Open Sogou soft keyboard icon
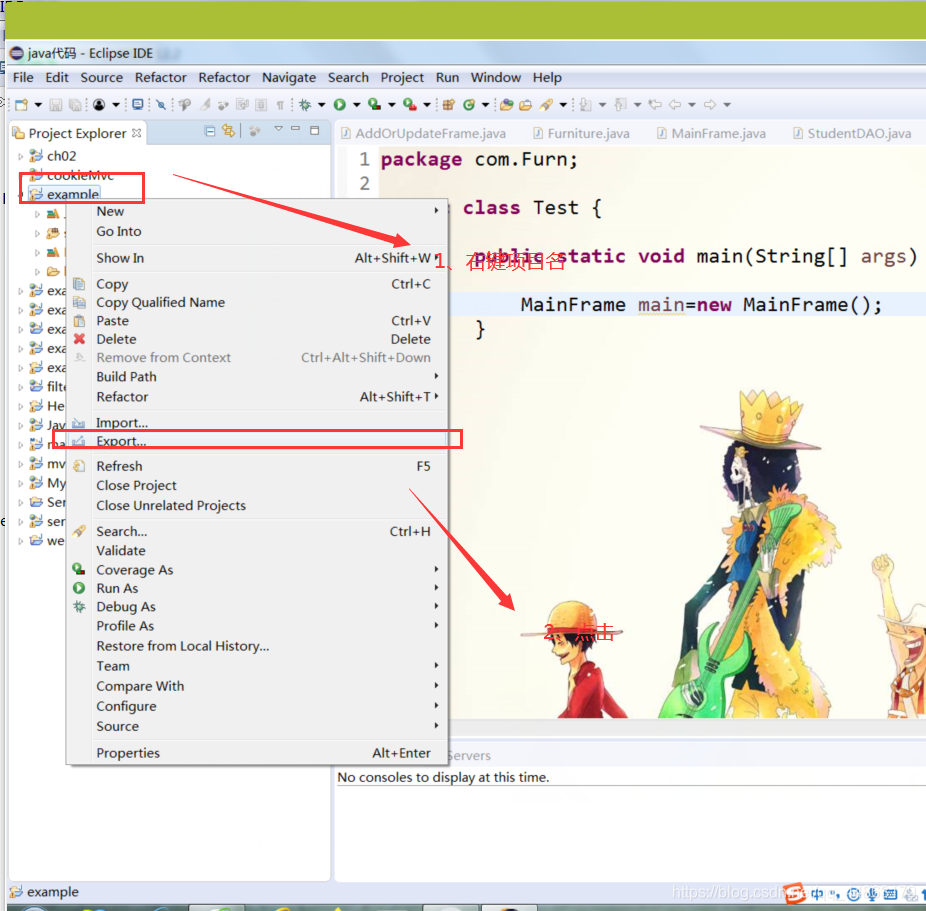Screen dimensions: 926x911 (x=891, y=894)
